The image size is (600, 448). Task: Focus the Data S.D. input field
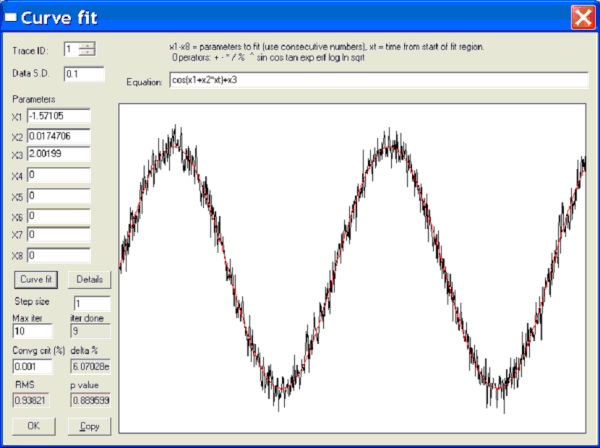pyautogui.click(x=84, y=74)
